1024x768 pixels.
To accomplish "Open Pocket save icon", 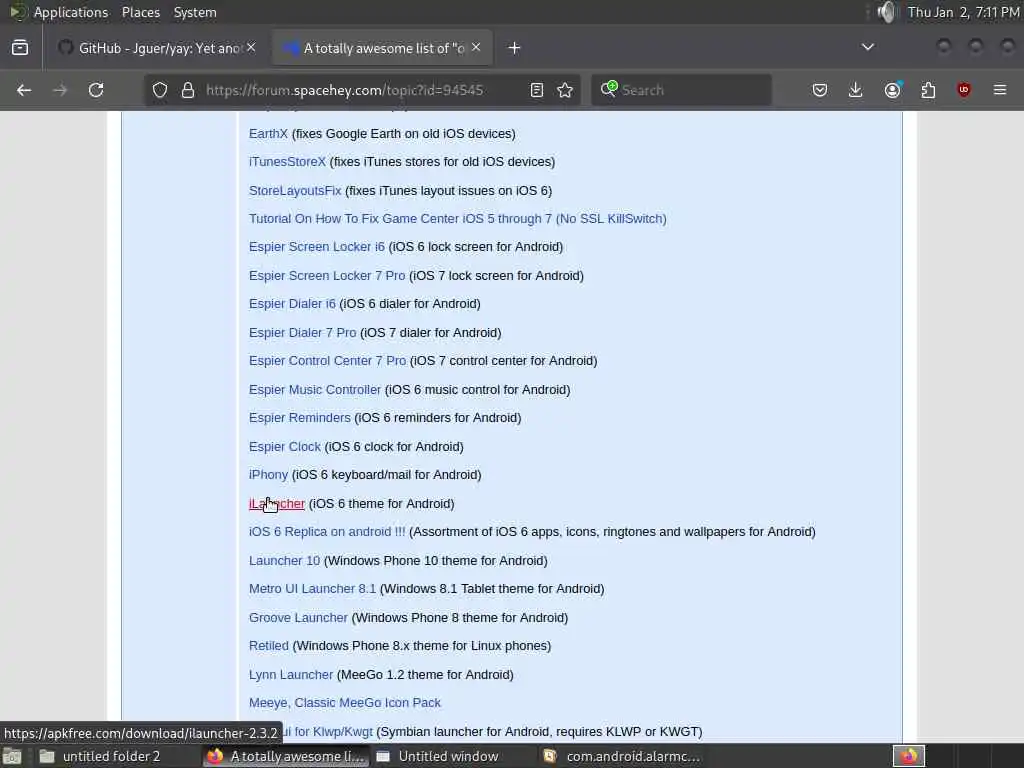I will (x=820, y=90).
